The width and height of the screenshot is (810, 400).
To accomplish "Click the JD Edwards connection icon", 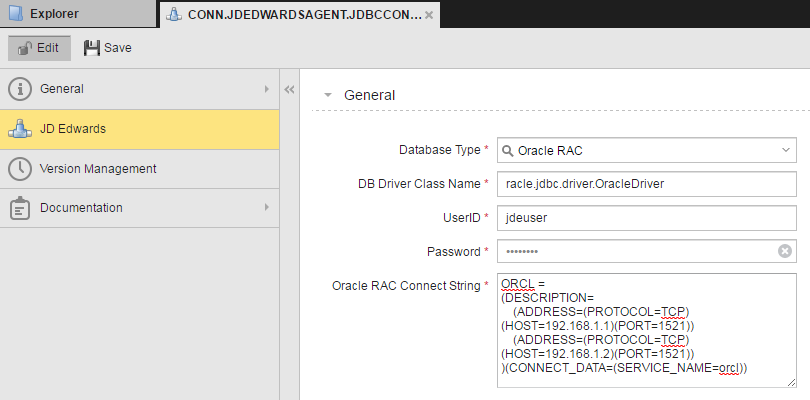I will (20, 129).
